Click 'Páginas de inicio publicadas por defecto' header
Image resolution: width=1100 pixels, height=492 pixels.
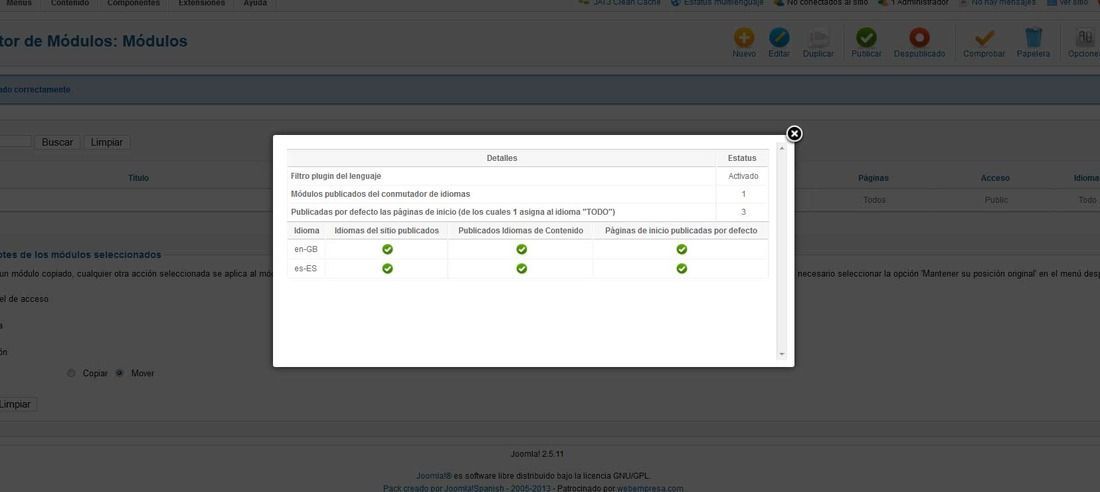(680, 230)
